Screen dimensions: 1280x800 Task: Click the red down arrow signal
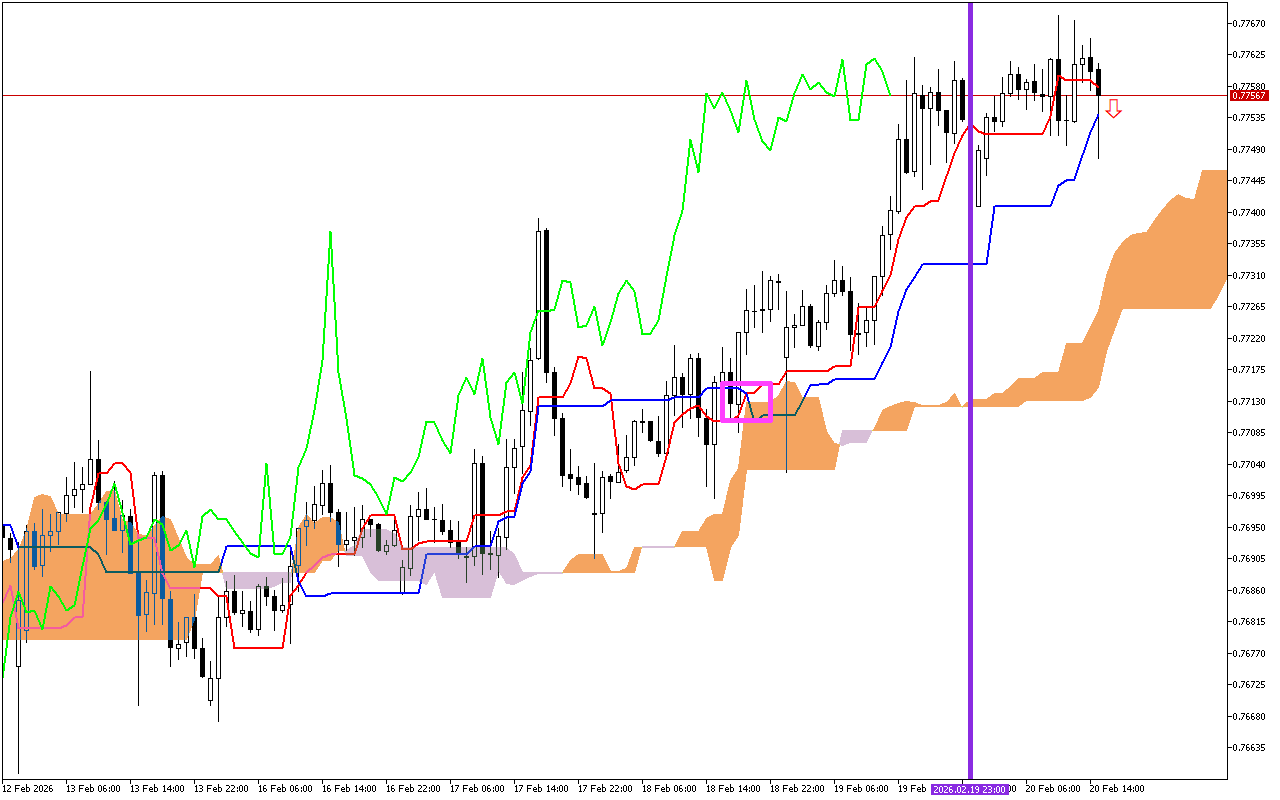click(x=1113, y=109)
